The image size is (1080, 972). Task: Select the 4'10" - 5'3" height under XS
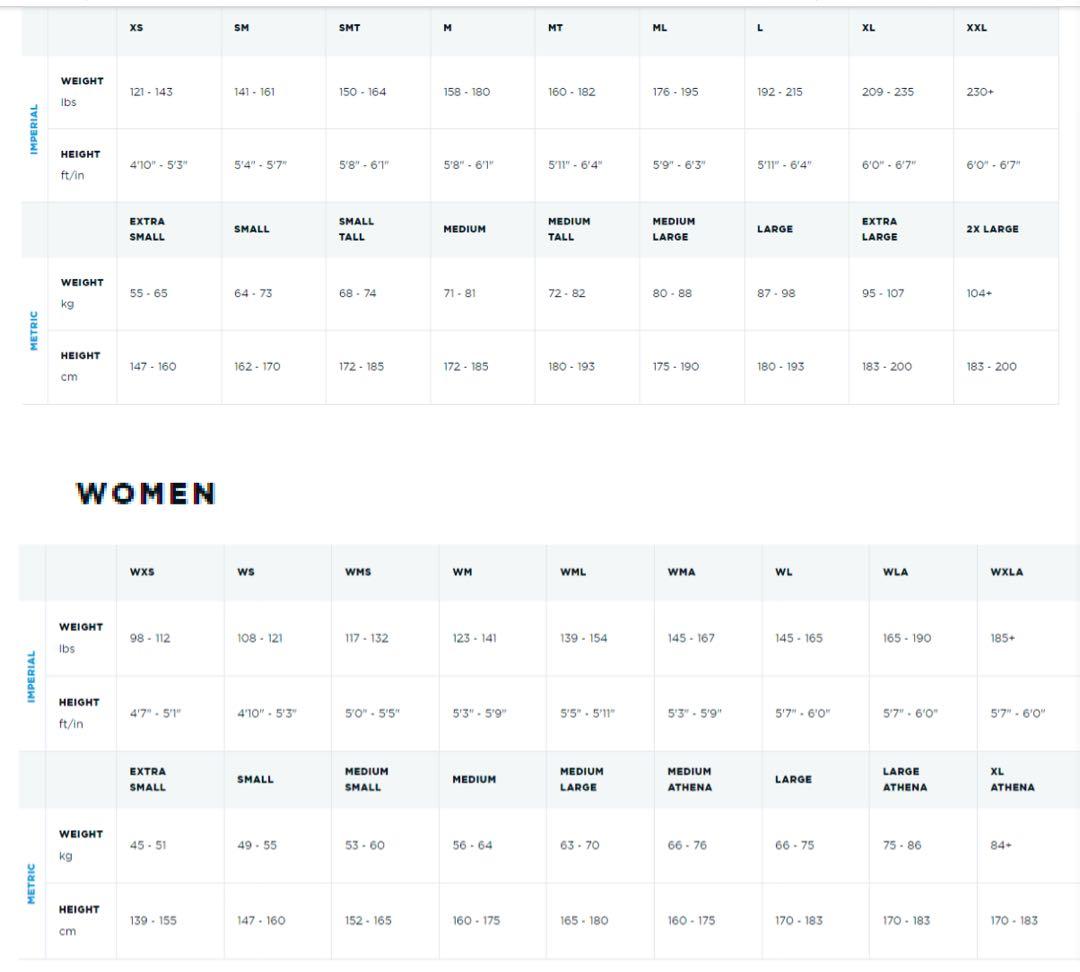158,165
